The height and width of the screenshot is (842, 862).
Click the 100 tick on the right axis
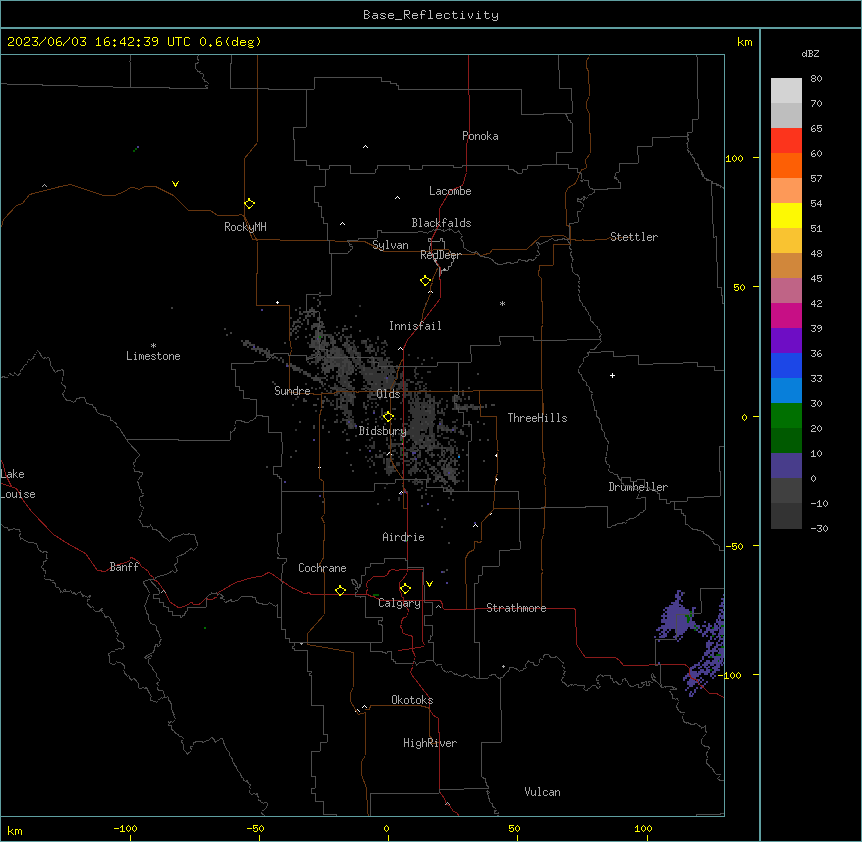734,158
